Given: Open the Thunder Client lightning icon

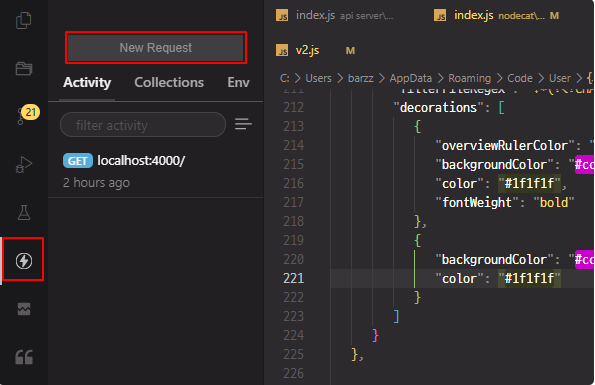Looking at the screenshot, I should (24, 261).
